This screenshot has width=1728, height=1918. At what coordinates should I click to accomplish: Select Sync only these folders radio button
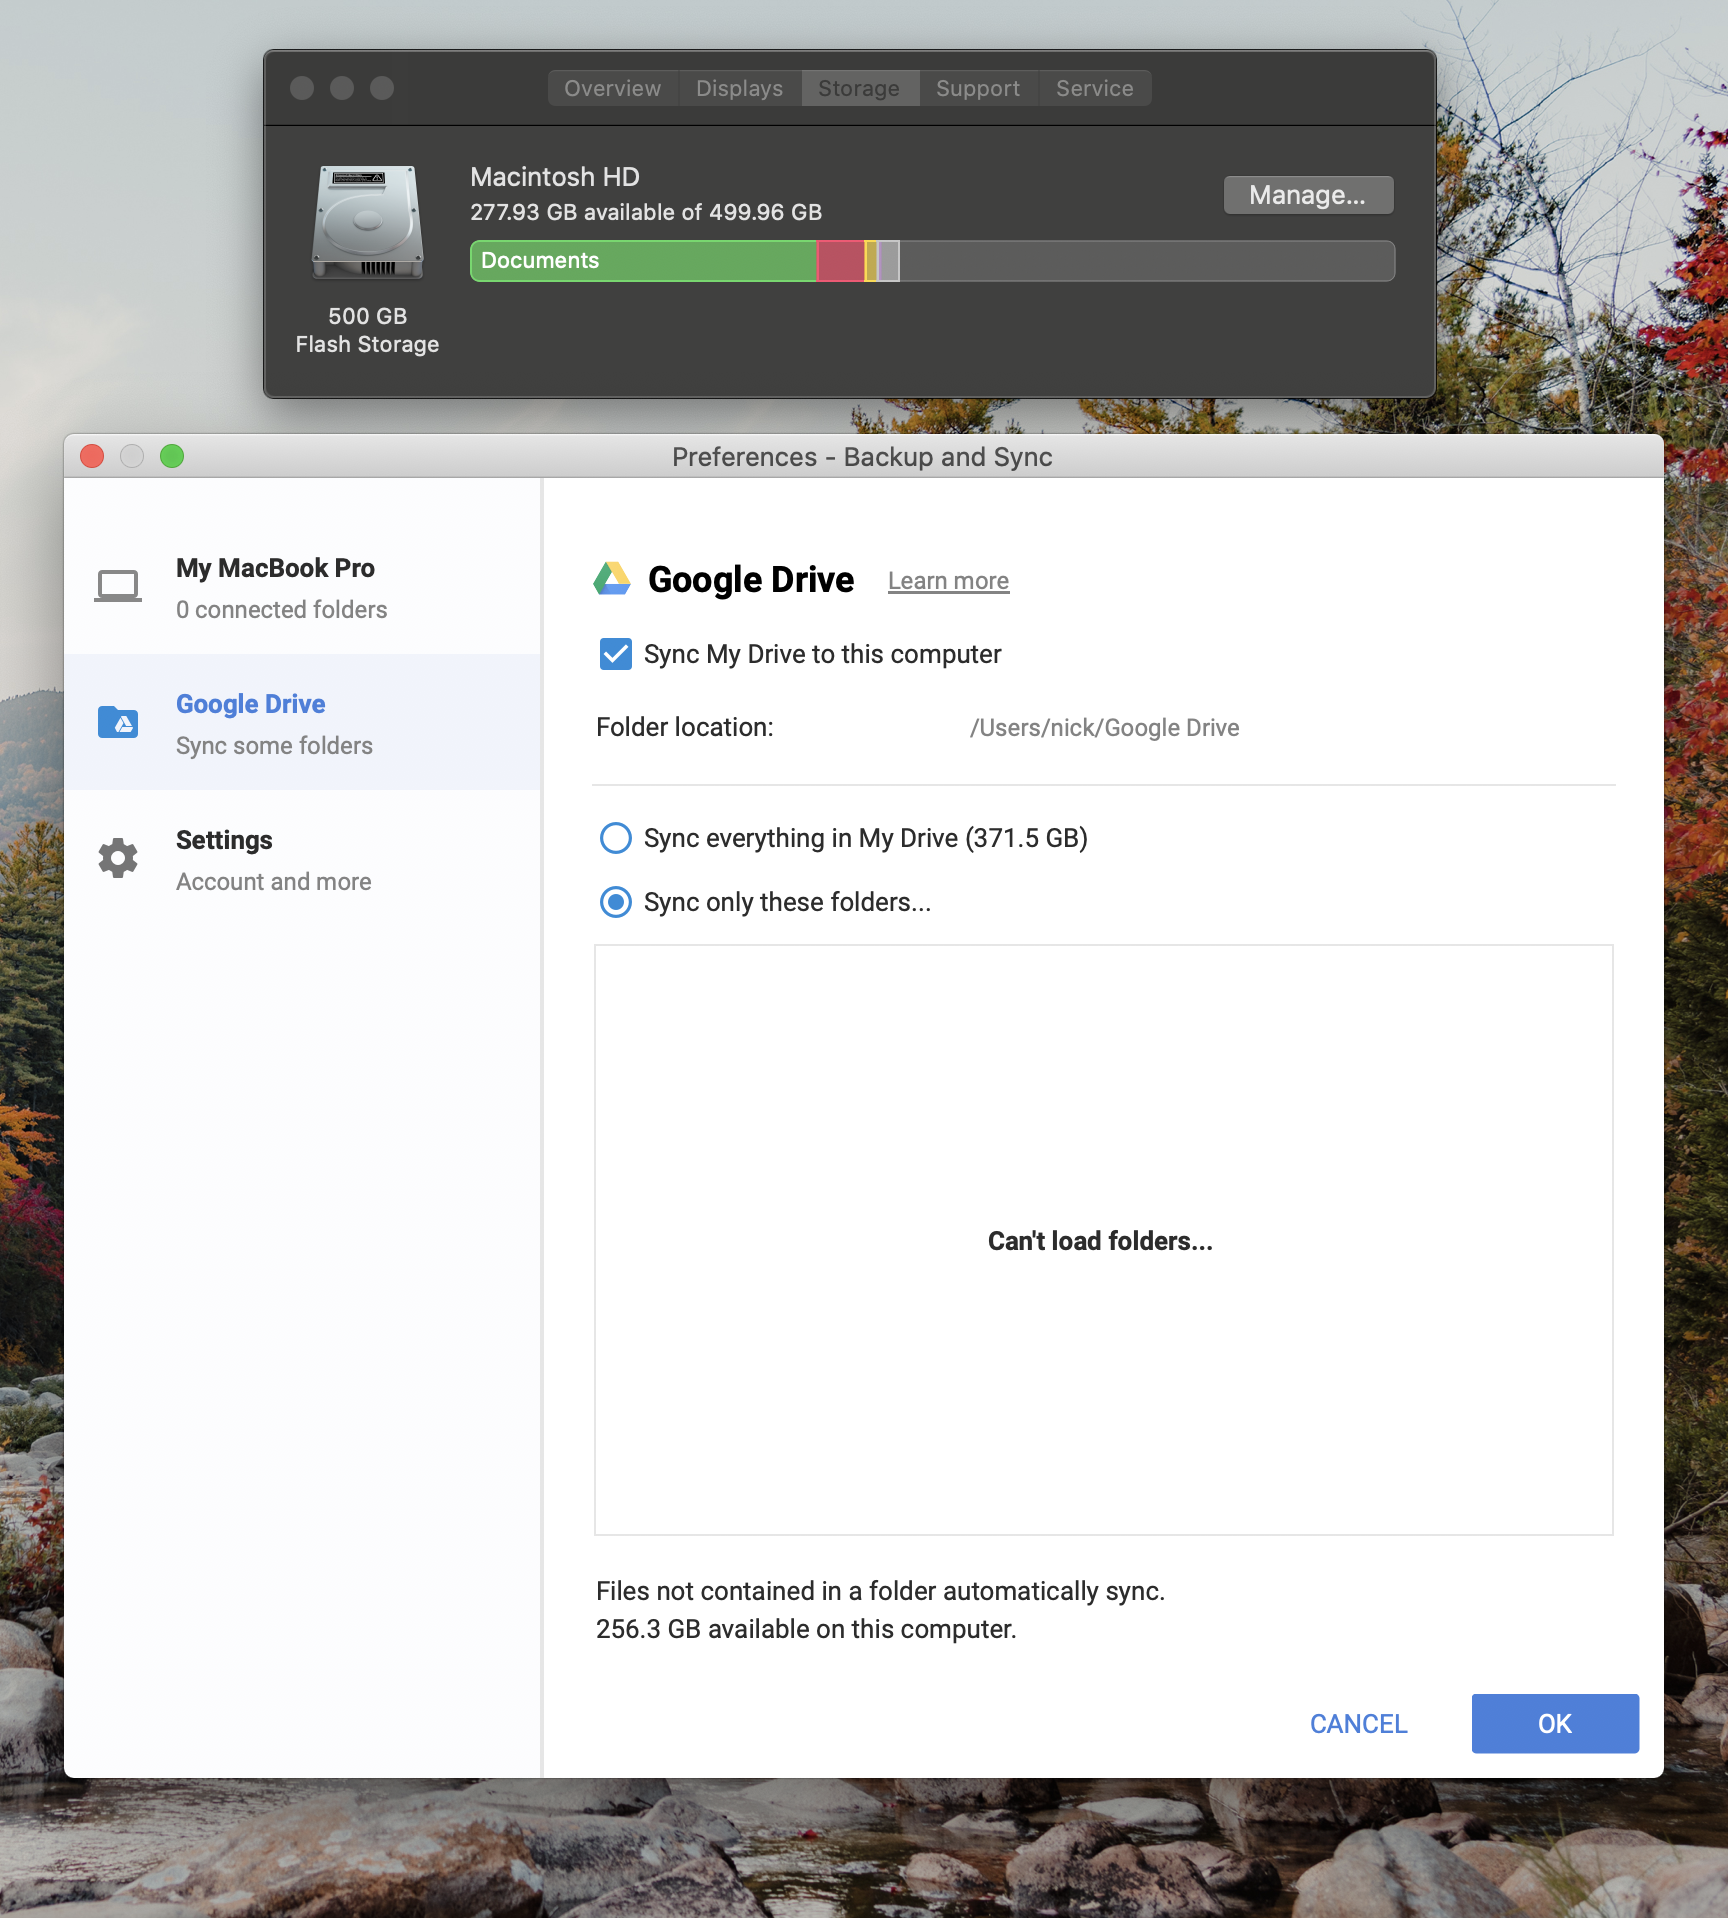[x=615, y=902]
